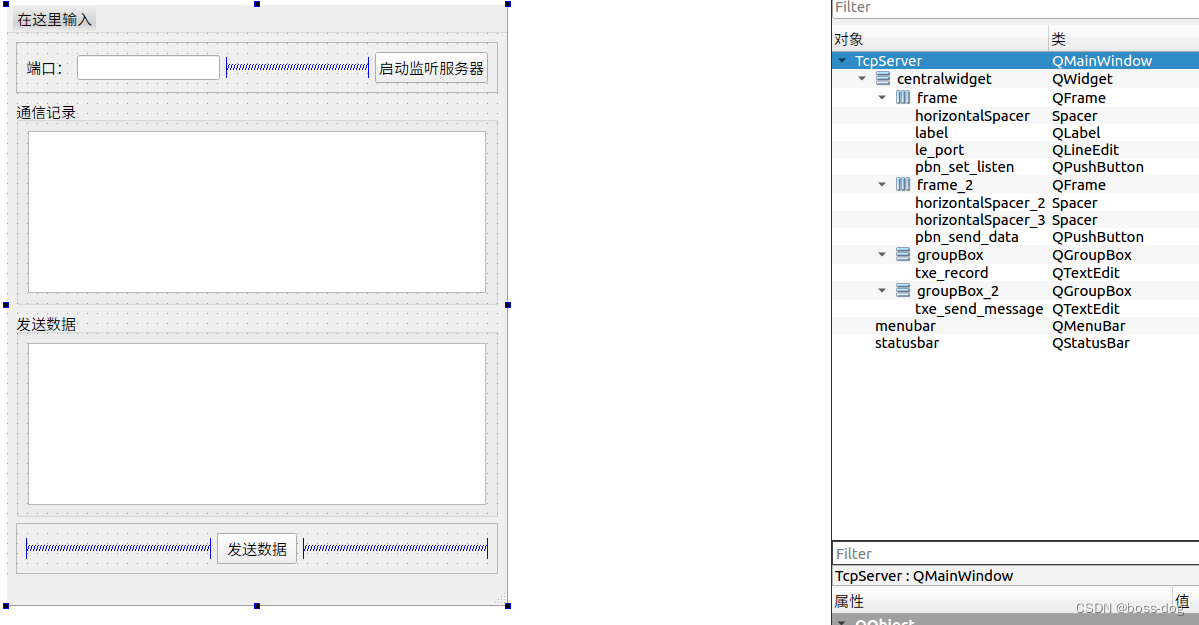Click the centralwidget vertical layout icon

(882, 79)
